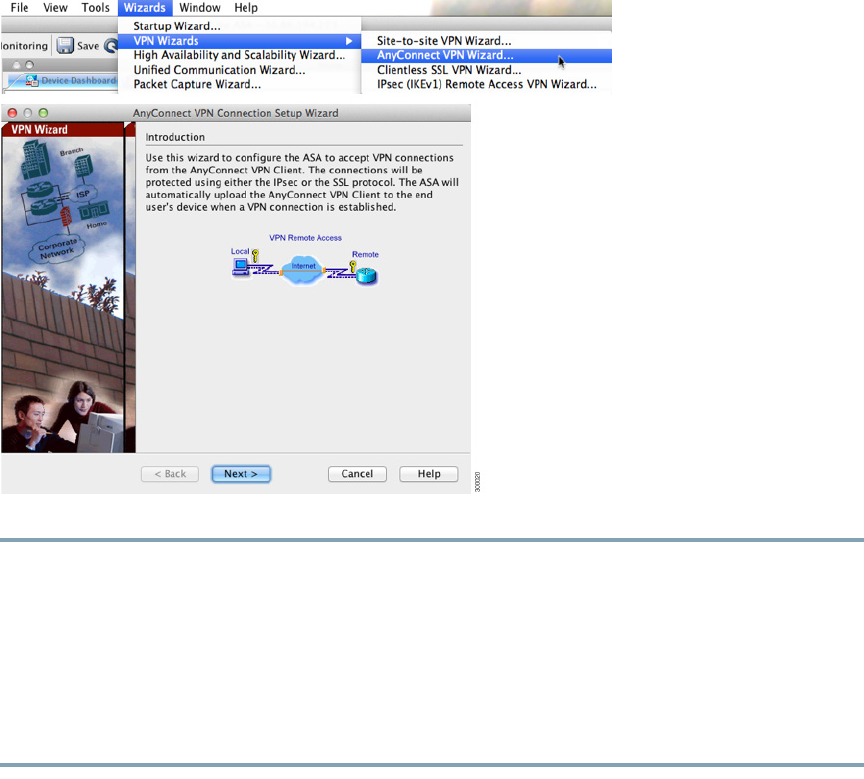Click the Device Dashboard tab icon
The width and height of the screenshot is (864, 779).
(x=32, y=80)
